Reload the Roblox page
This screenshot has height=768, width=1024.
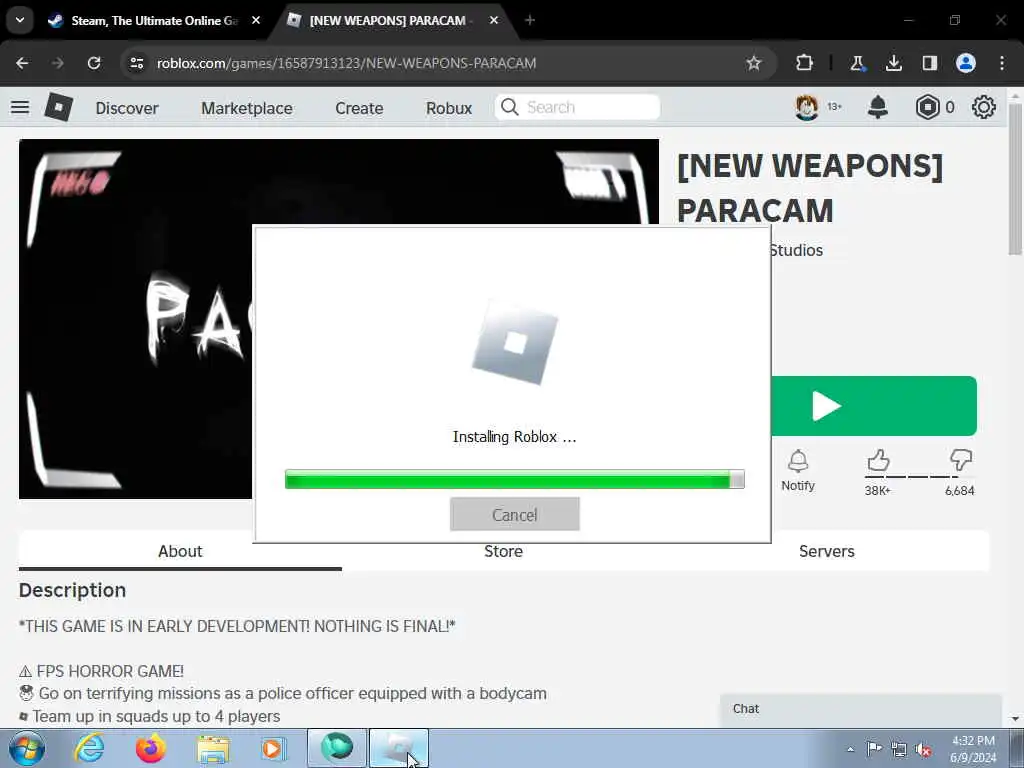[x=94, y=63]
